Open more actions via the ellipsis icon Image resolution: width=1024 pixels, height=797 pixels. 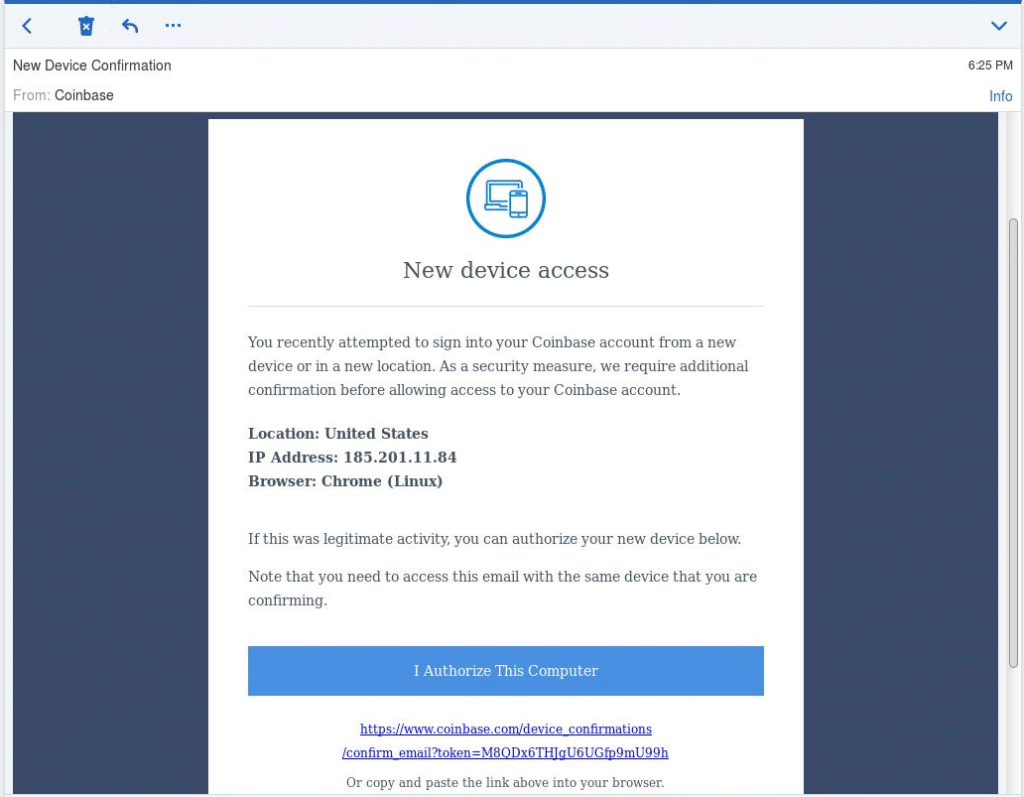click(172, 25)
